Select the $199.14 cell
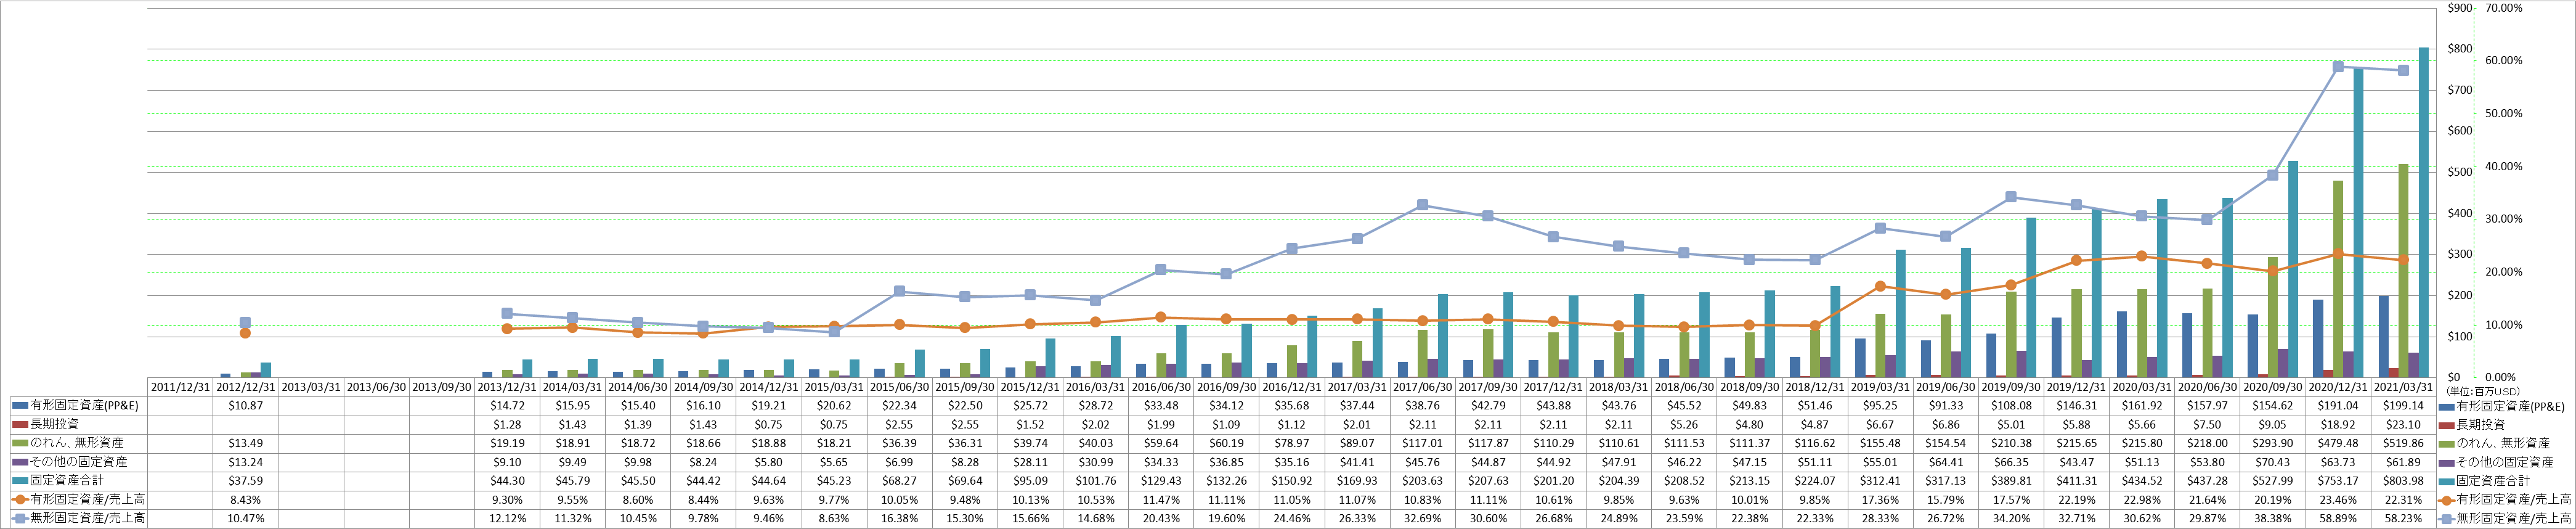This screenshot has width=2576, height=529. 2404,406
